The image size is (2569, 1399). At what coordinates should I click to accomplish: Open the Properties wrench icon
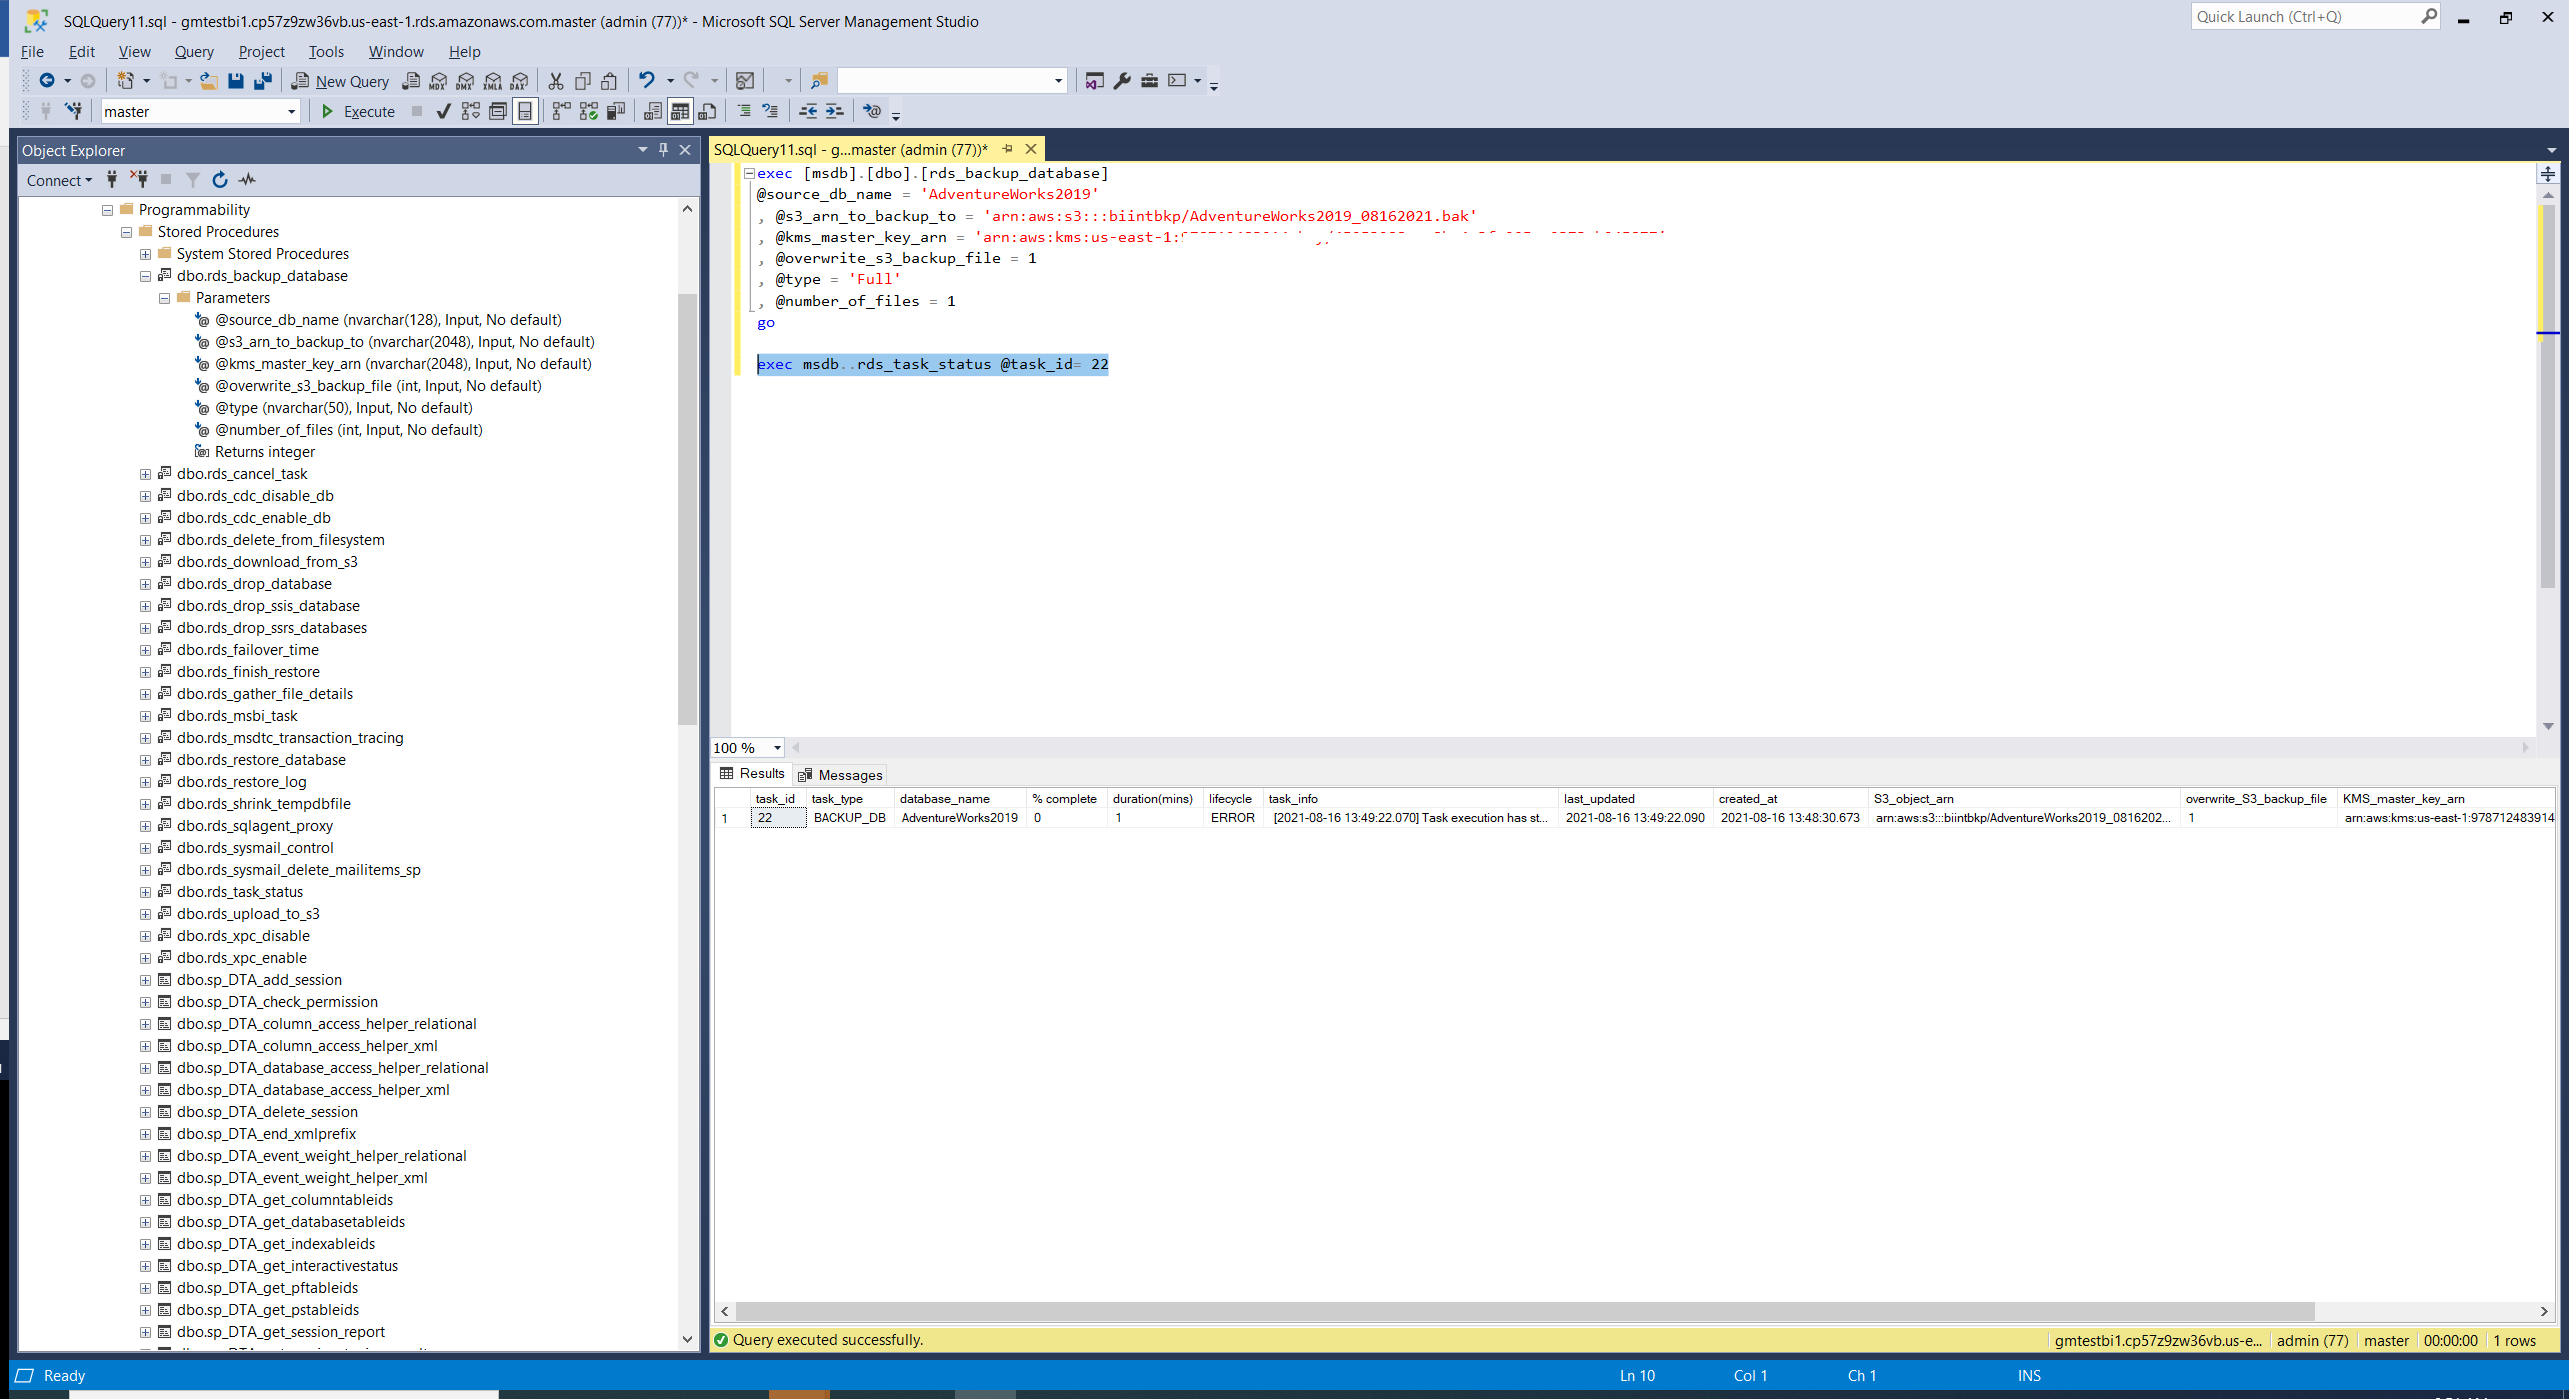coord(1122,81)
